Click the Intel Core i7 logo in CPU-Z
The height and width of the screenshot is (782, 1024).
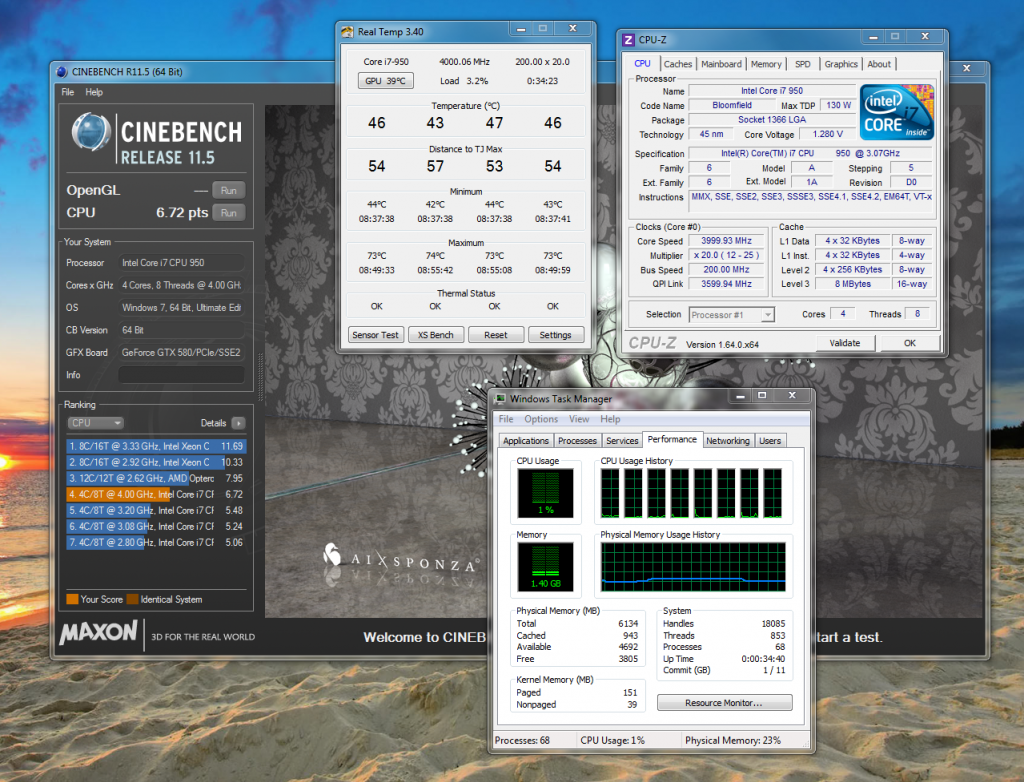[x=896, y=112]
